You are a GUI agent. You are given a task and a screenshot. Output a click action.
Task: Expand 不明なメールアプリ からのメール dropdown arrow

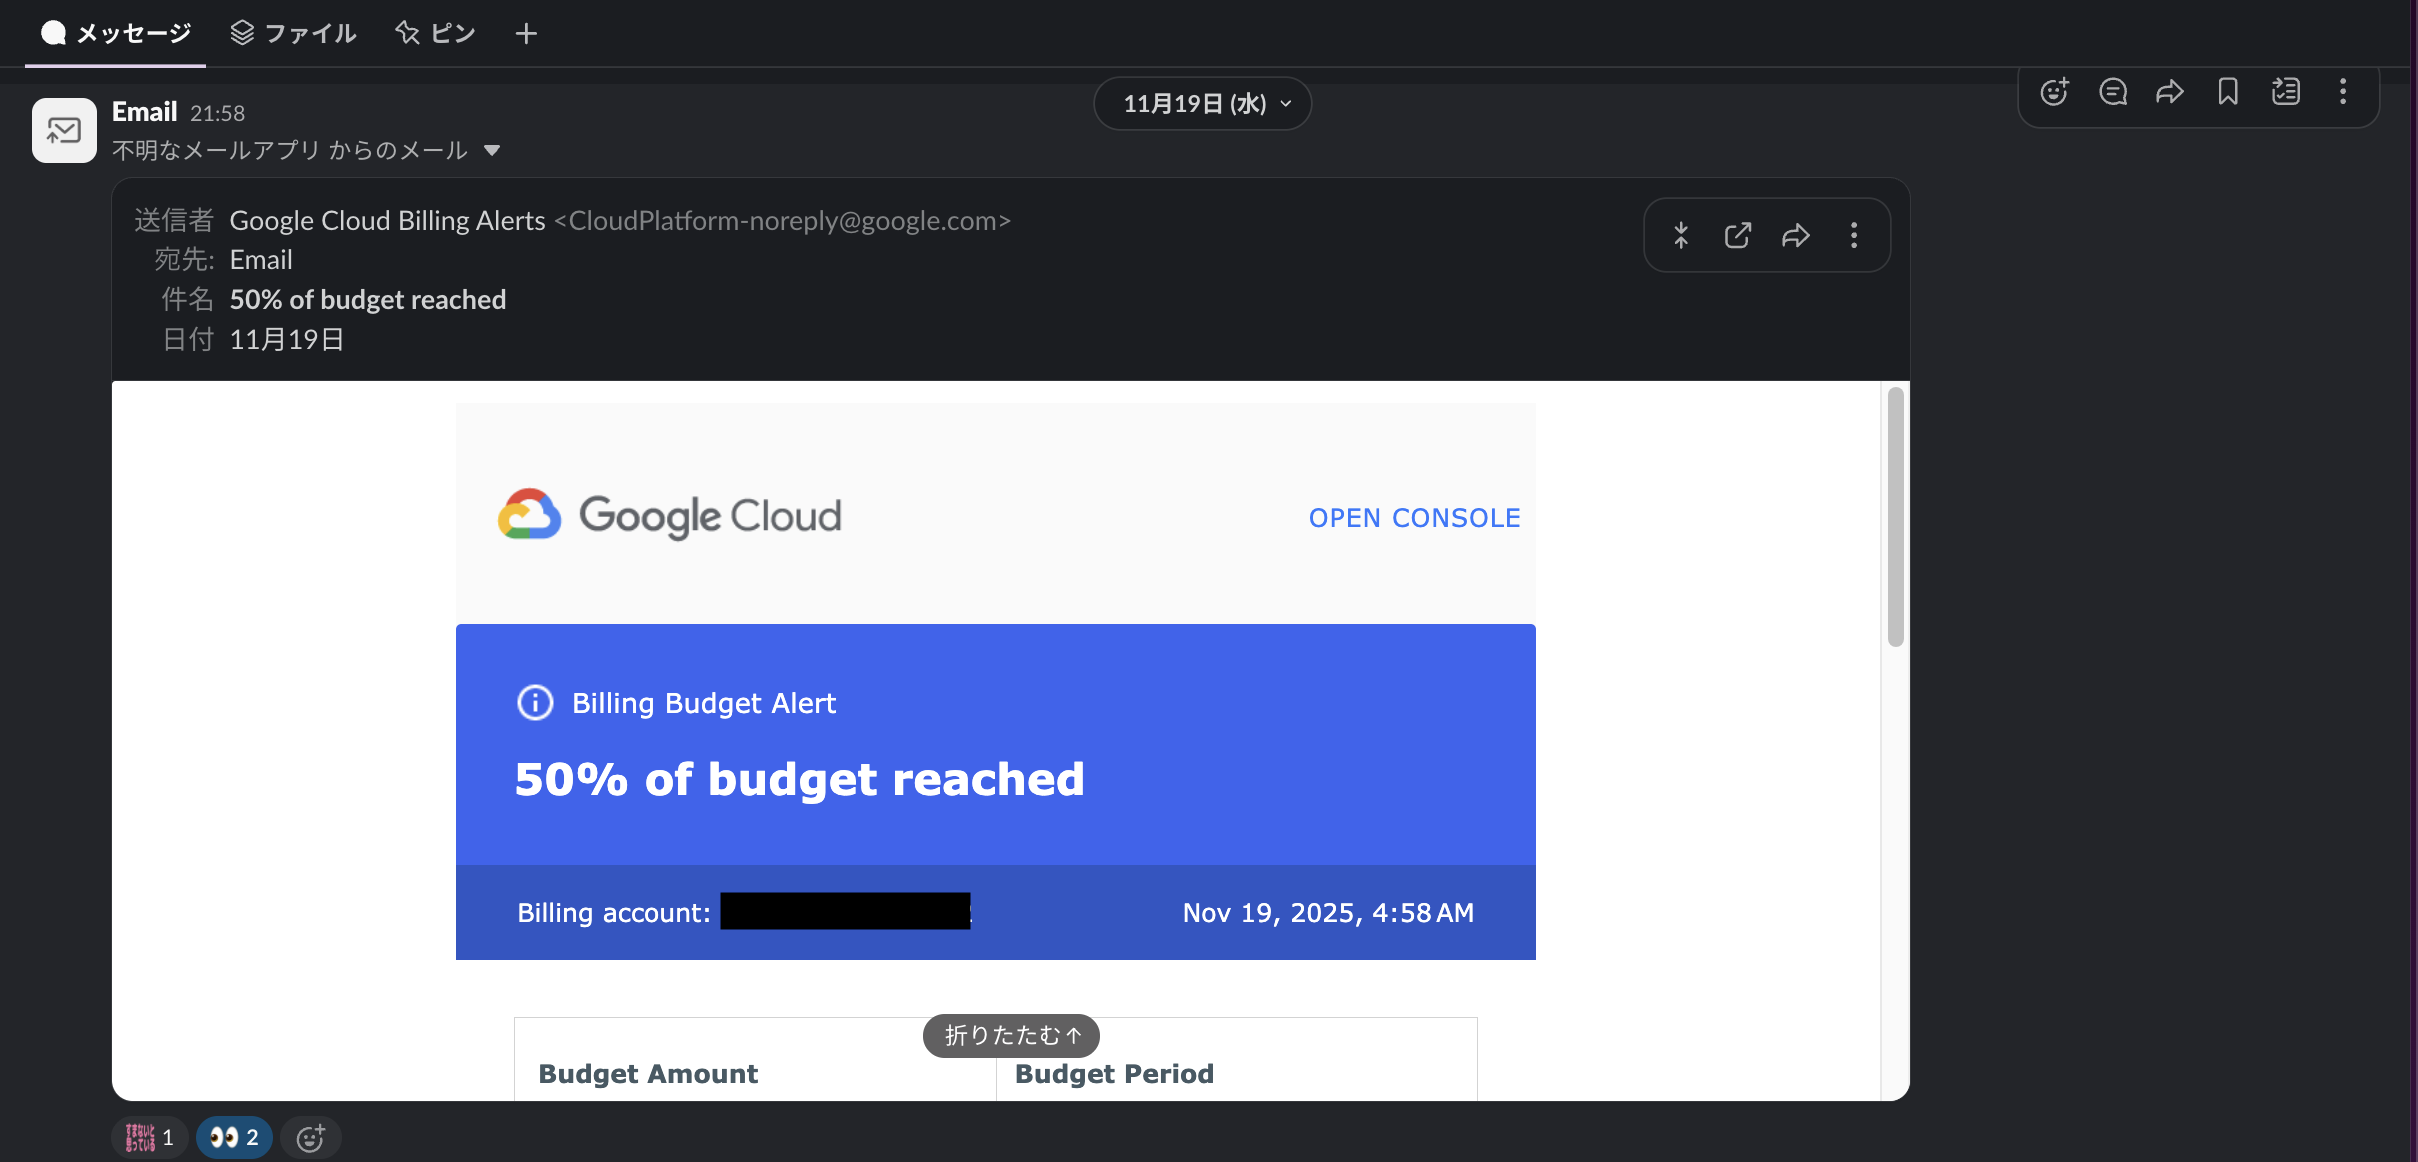491,151
